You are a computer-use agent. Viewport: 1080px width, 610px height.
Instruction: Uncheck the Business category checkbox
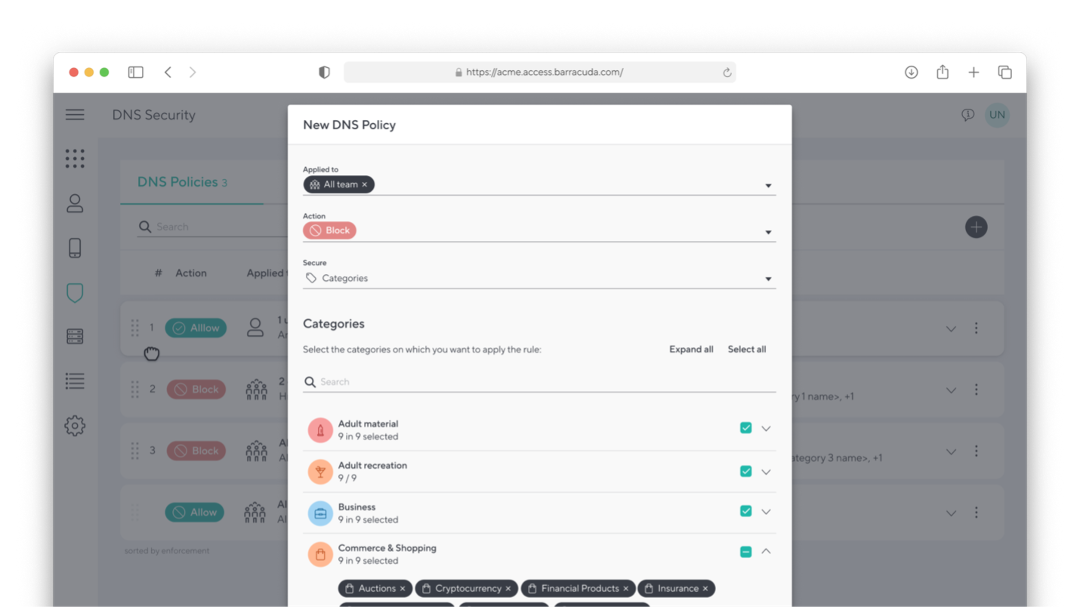(x=746, y=511)
